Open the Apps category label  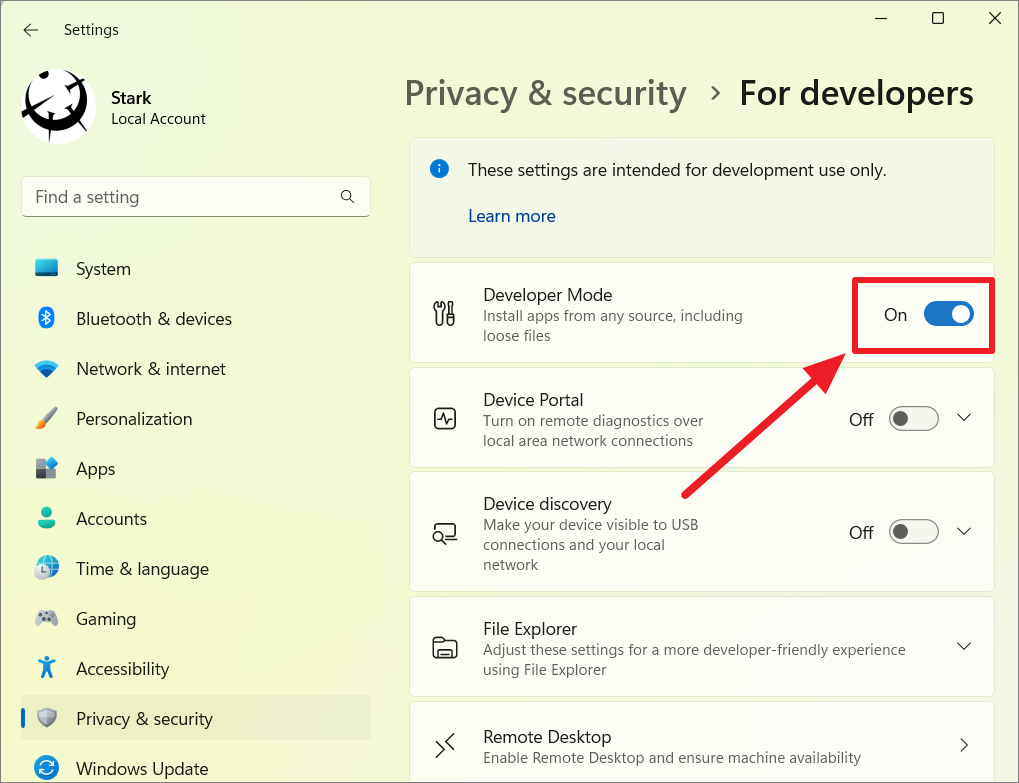click(x=96, y=469)
